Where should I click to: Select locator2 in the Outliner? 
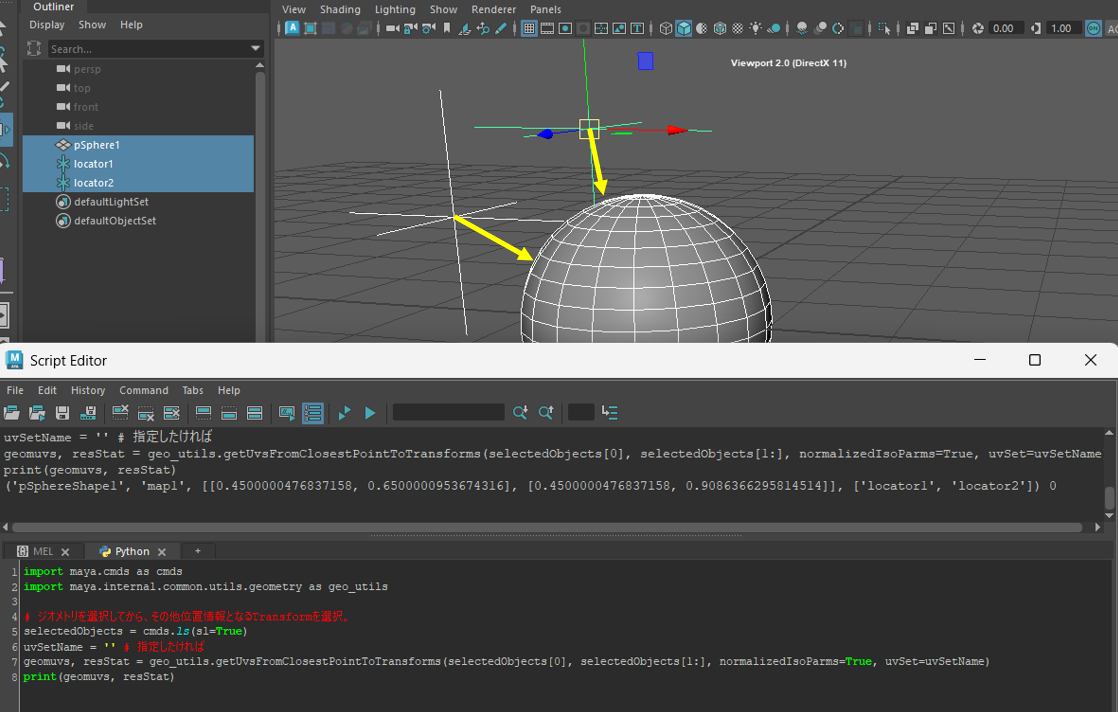pos(94,183)
